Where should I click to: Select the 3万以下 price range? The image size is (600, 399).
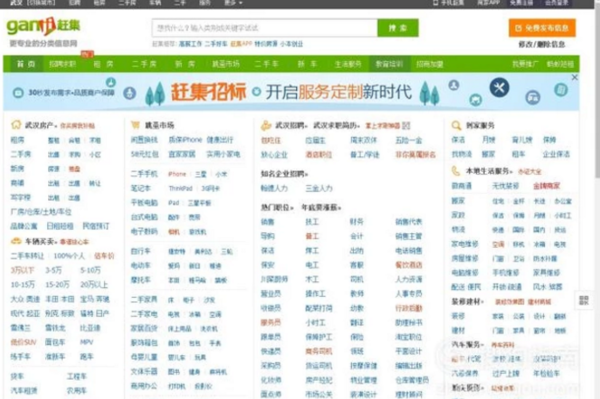coord(23,270)
